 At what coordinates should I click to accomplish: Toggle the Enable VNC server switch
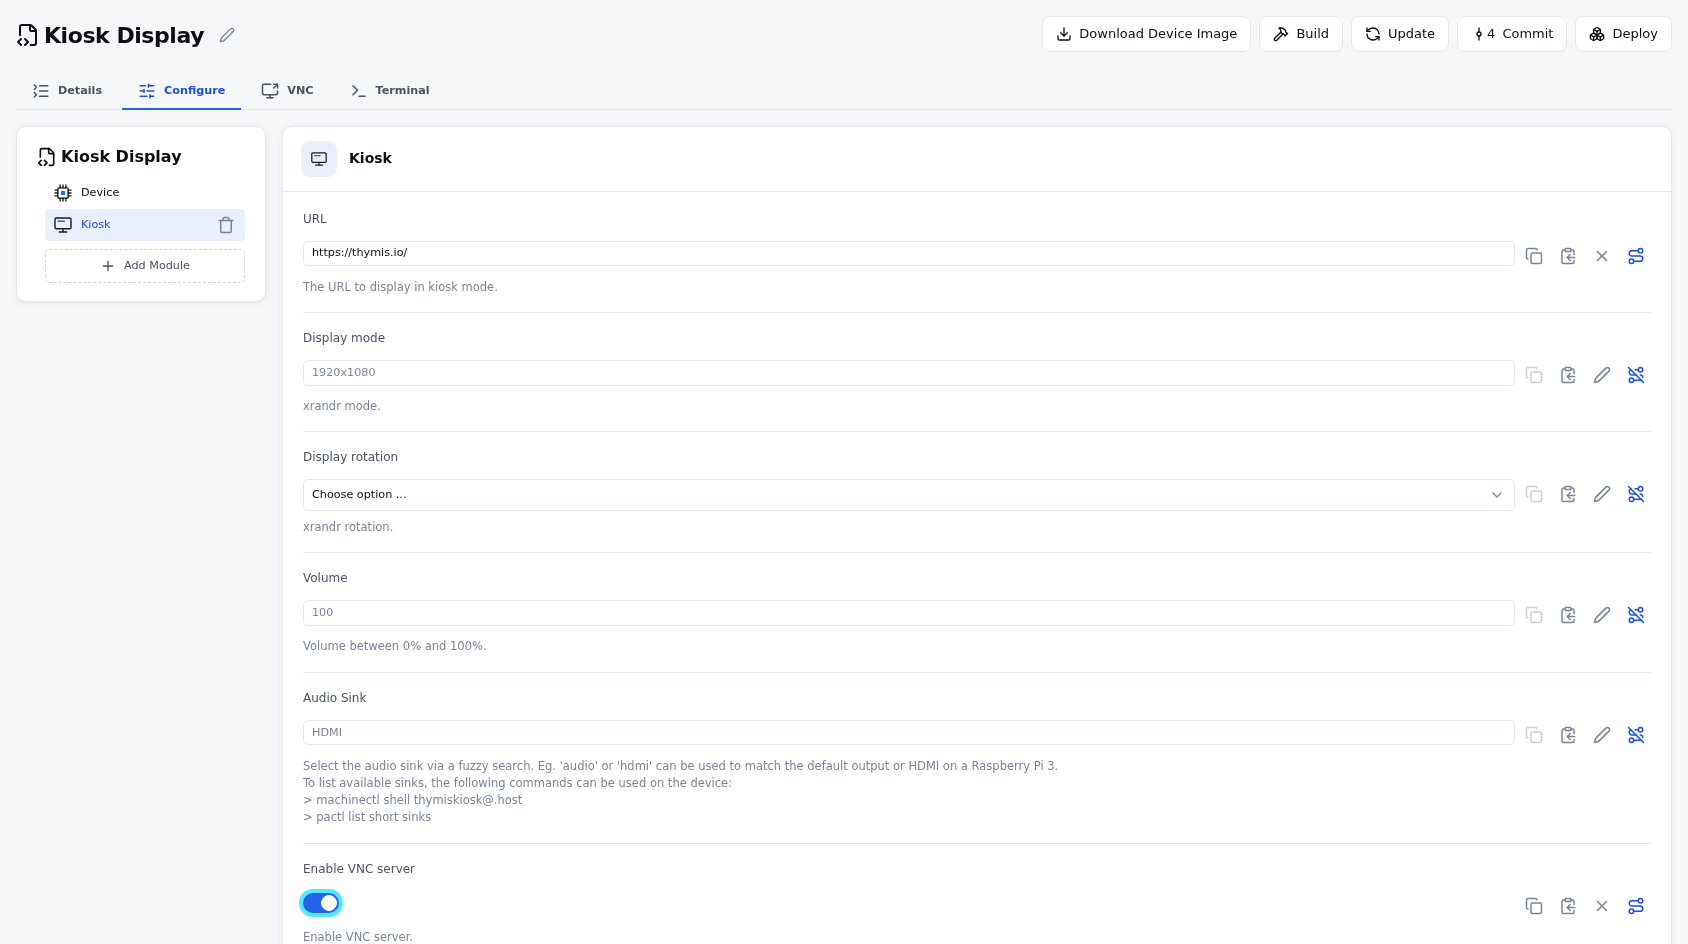[x=321, y=903]
